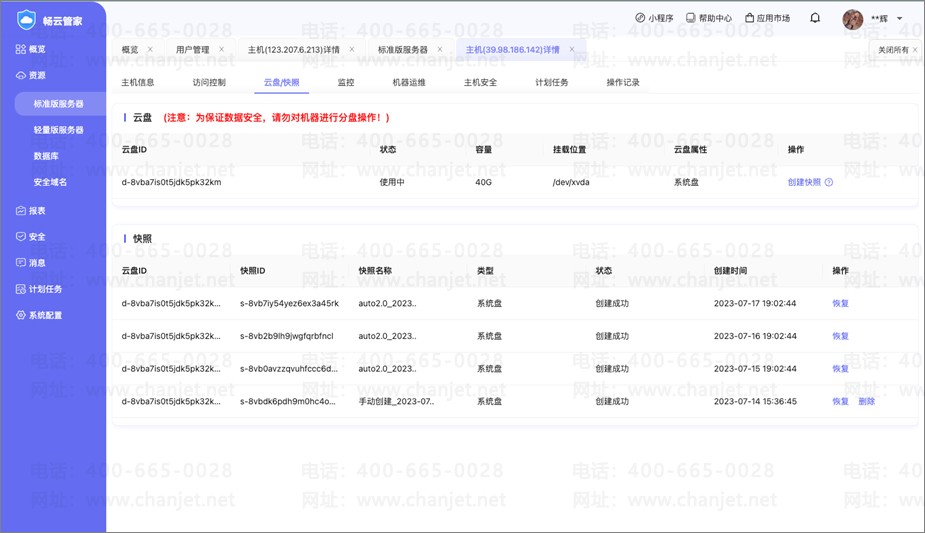
Task: Open 报表 reports in sidebar
Action: (x=37, y=211)
